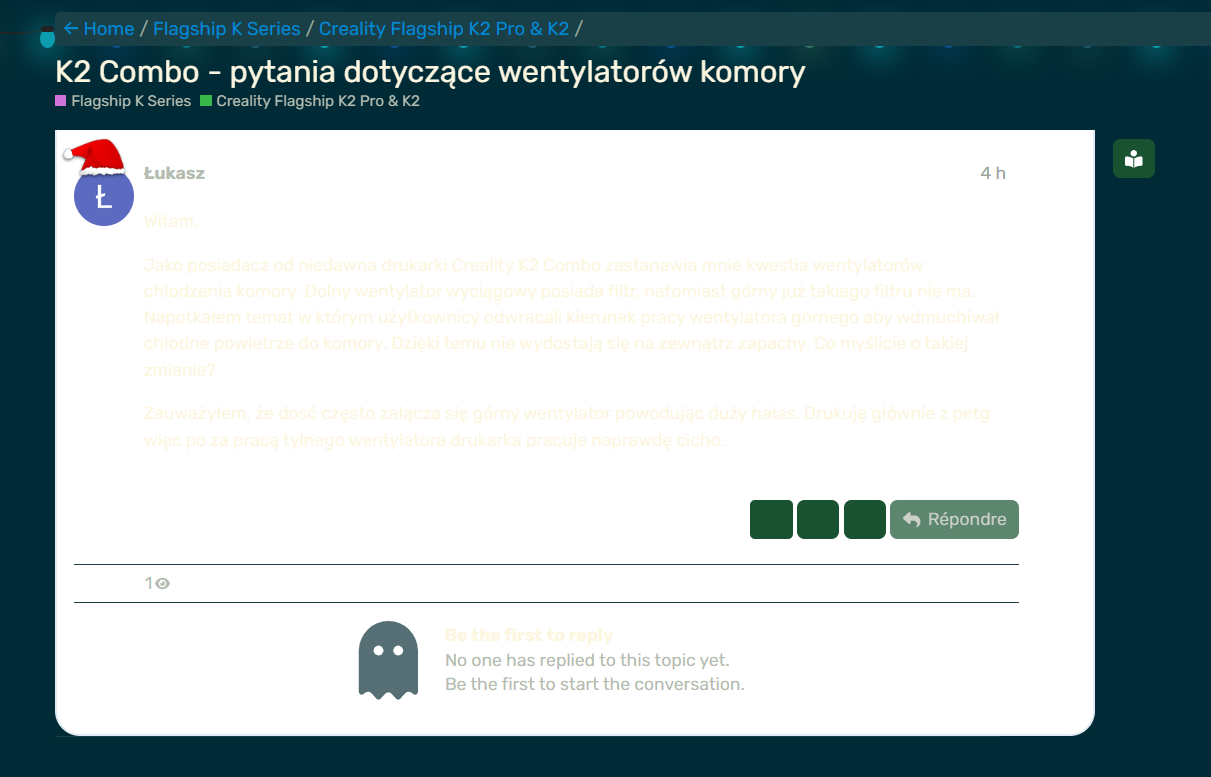Open Creality Flagship K2 Pro & K2 breadcrumb
1211x777 pixels.
coord(444,29)
